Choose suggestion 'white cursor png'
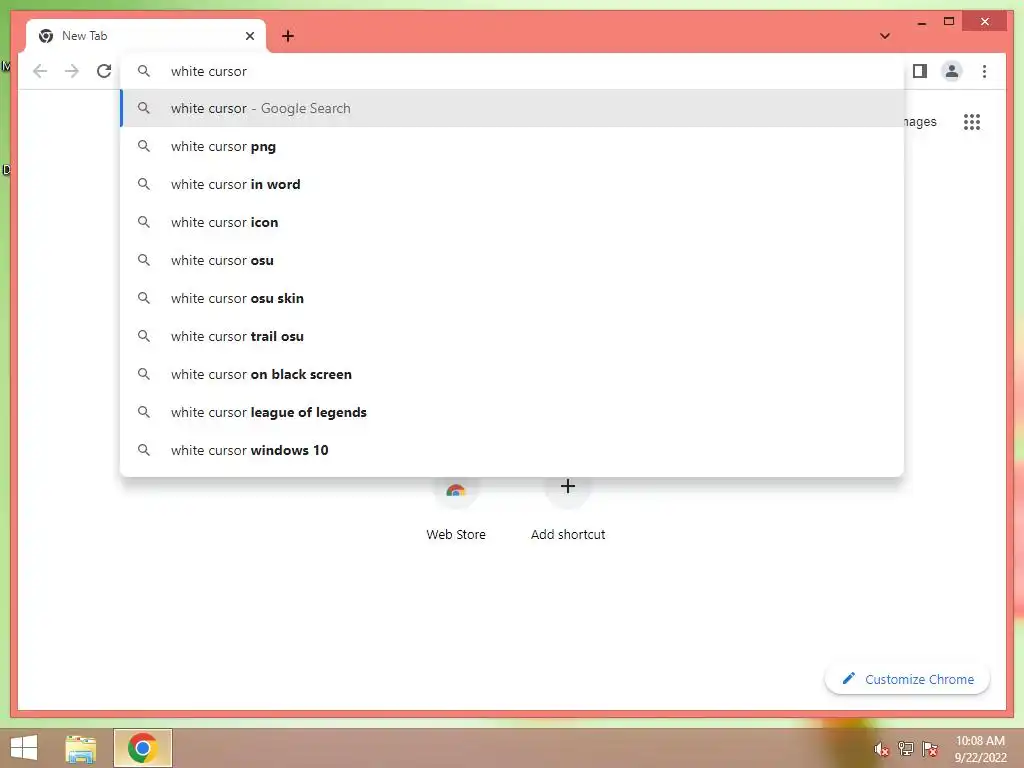1024x768 pixels. 512,146
